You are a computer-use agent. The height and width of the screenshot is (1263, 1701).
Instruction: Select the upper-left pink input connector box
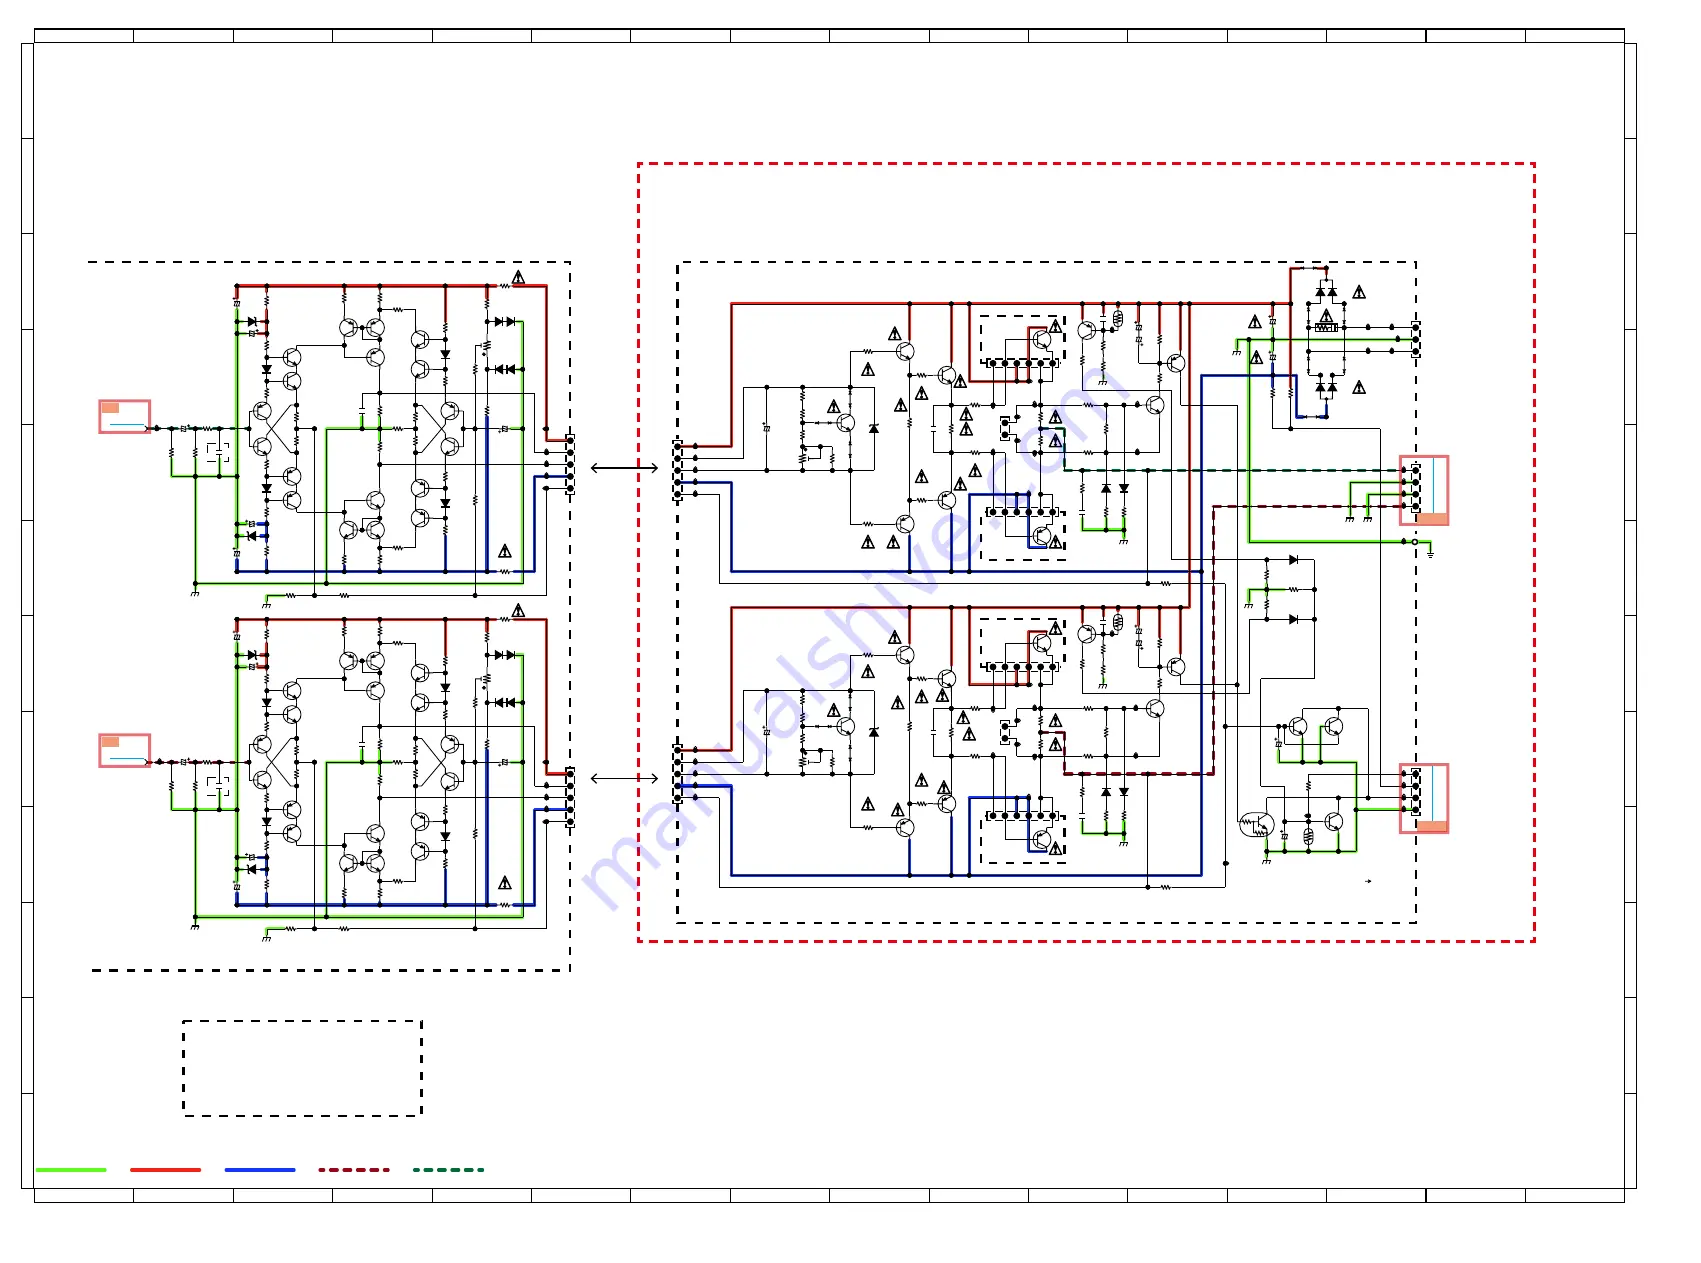pyautogui.click(x=125, y=417)
